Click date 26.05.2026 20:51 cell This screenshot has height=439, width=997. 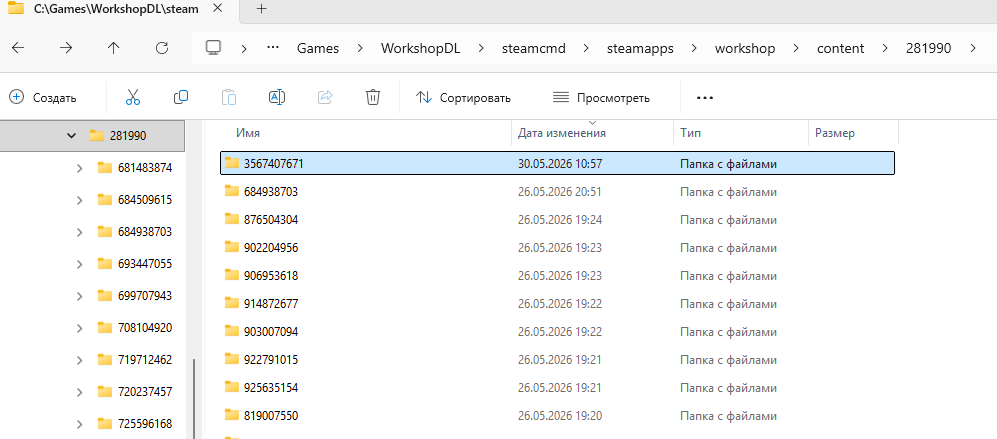pos(560,192)
